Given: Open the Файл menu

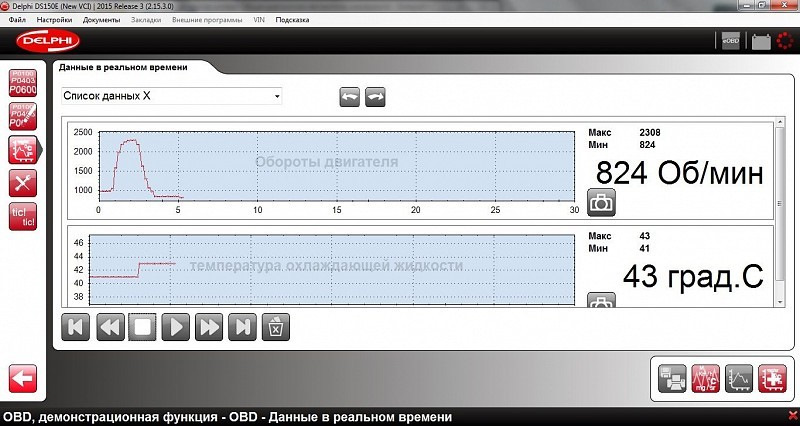Looking at the screenshot, I should click(x=17, y=20).
